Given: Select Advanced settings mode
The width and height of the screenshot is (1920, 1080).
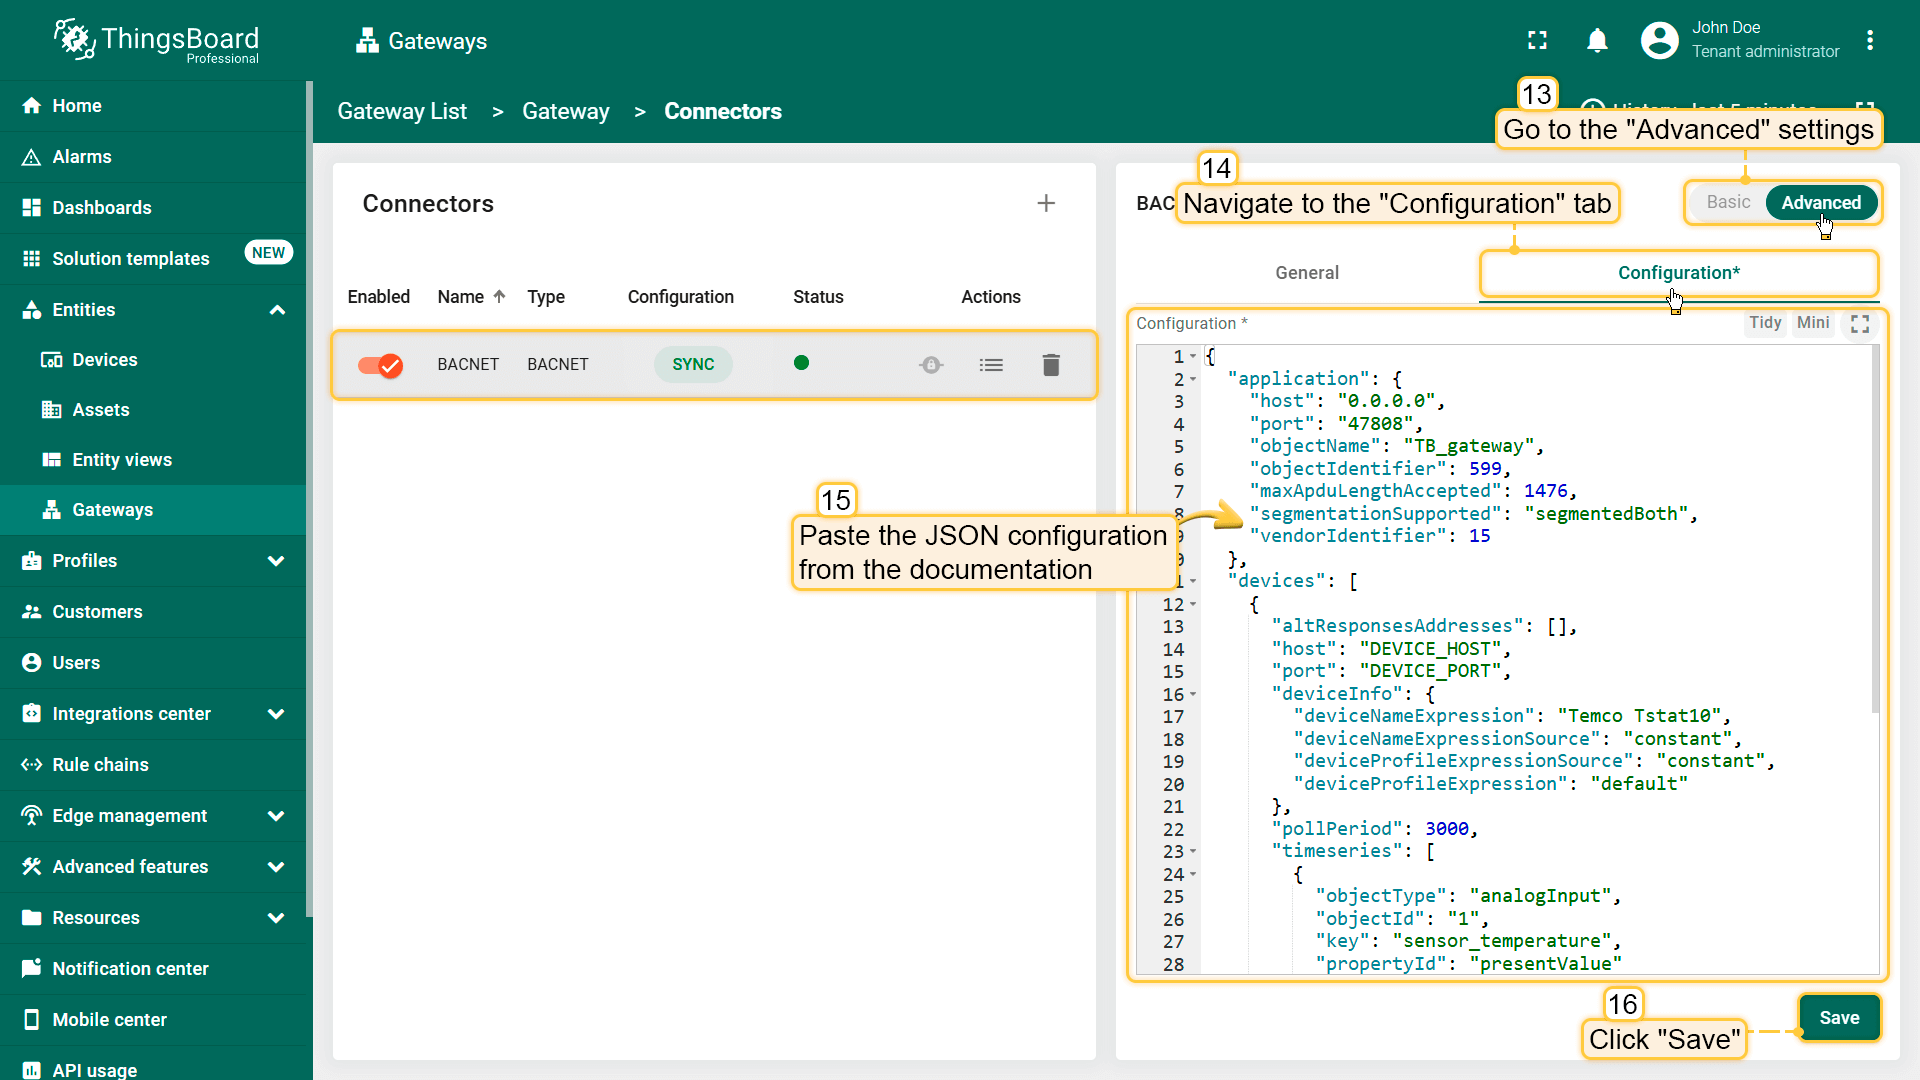Looking at the screenshot, I should [x=1820, y=203].
